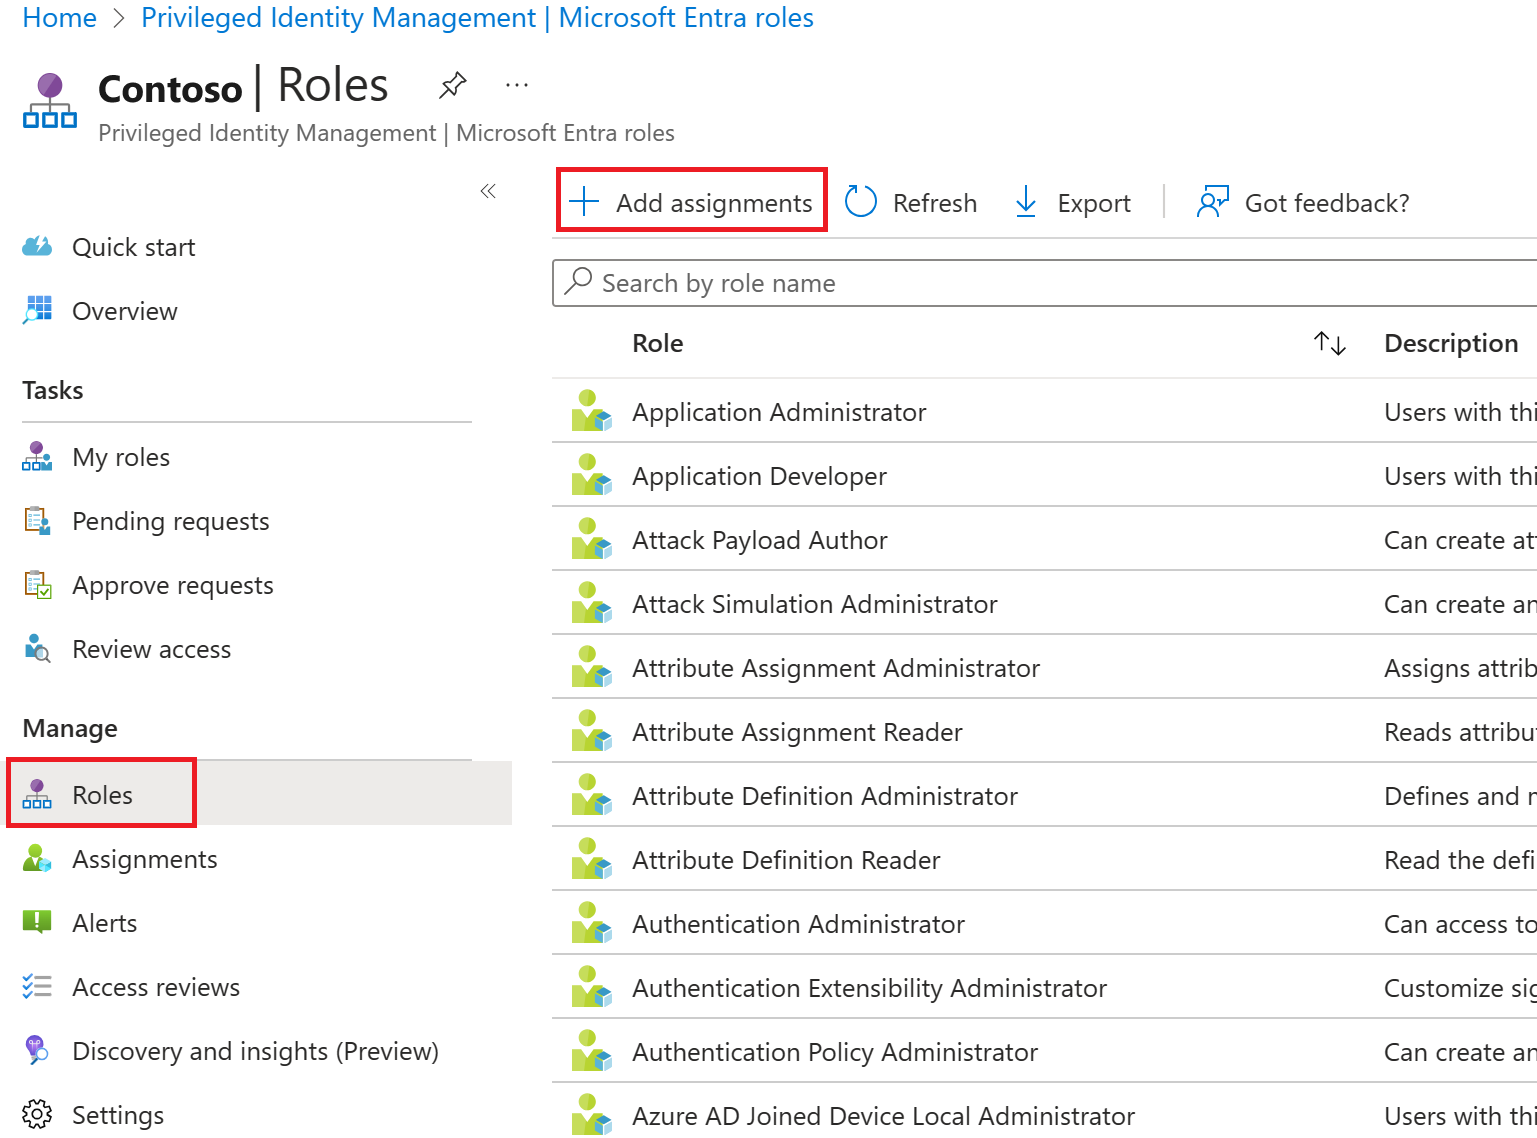
Task: Go to the Home breadcrumb link
Action: coord(59,18)
